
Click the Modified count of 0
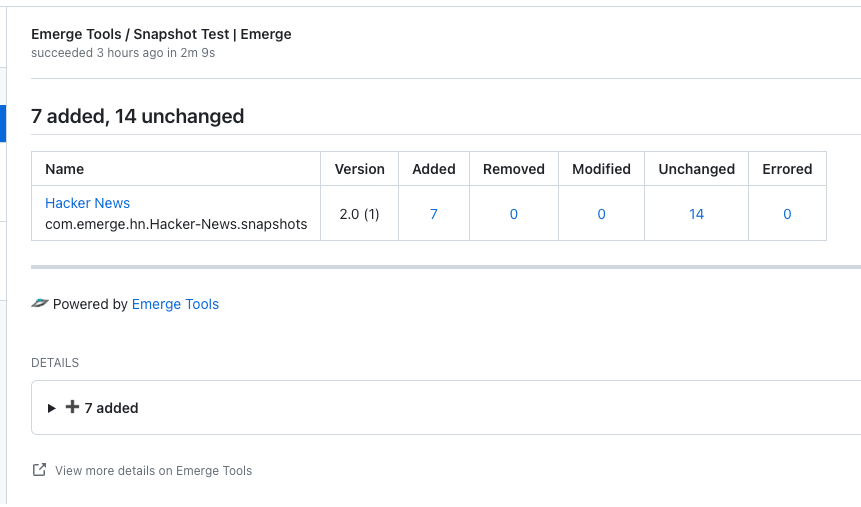pyautogui.click(x=601, y=214)
